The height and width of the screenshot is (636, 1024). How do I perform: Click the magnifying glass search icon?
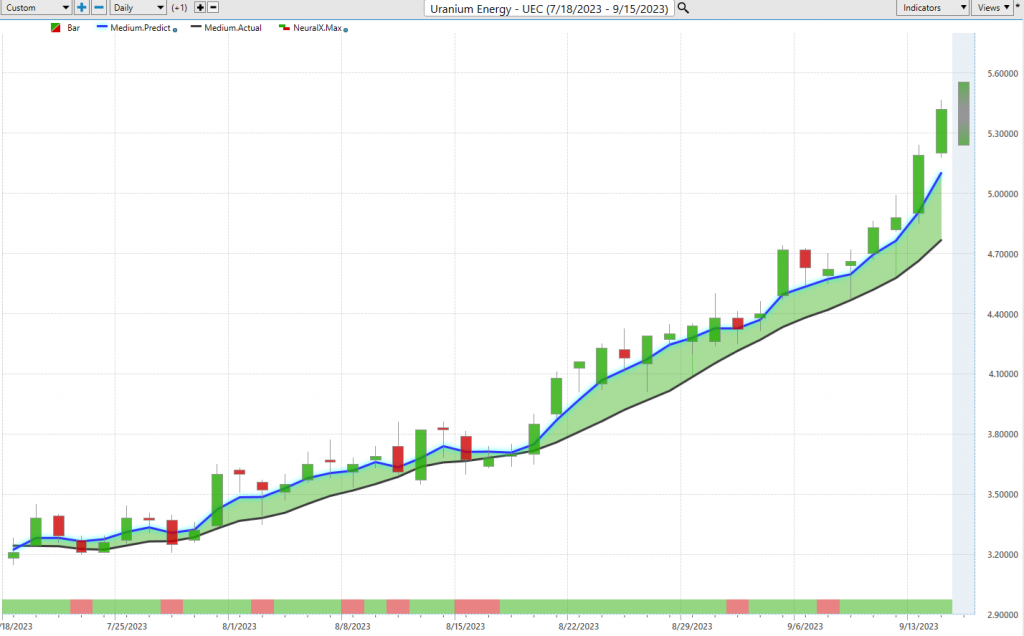(683, 8)
